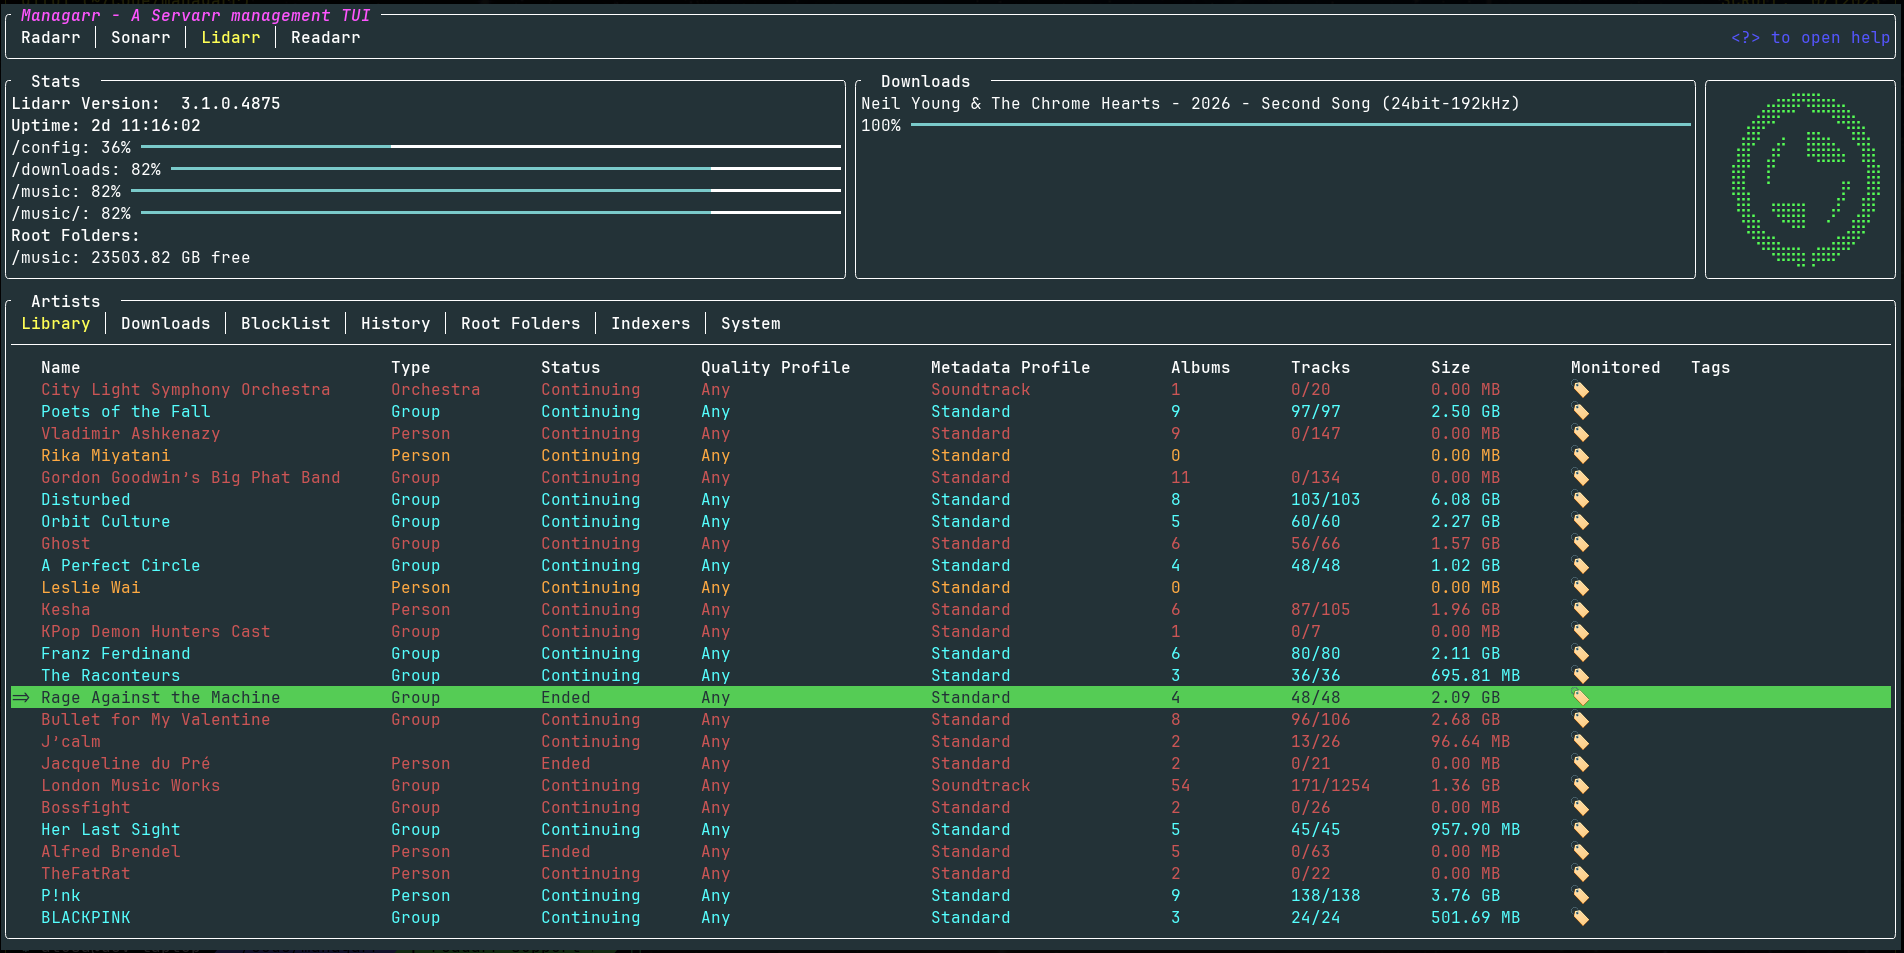Screen dimensions: 1904x953
Task: Open the Sonarr tab
Action: point(140,38)
